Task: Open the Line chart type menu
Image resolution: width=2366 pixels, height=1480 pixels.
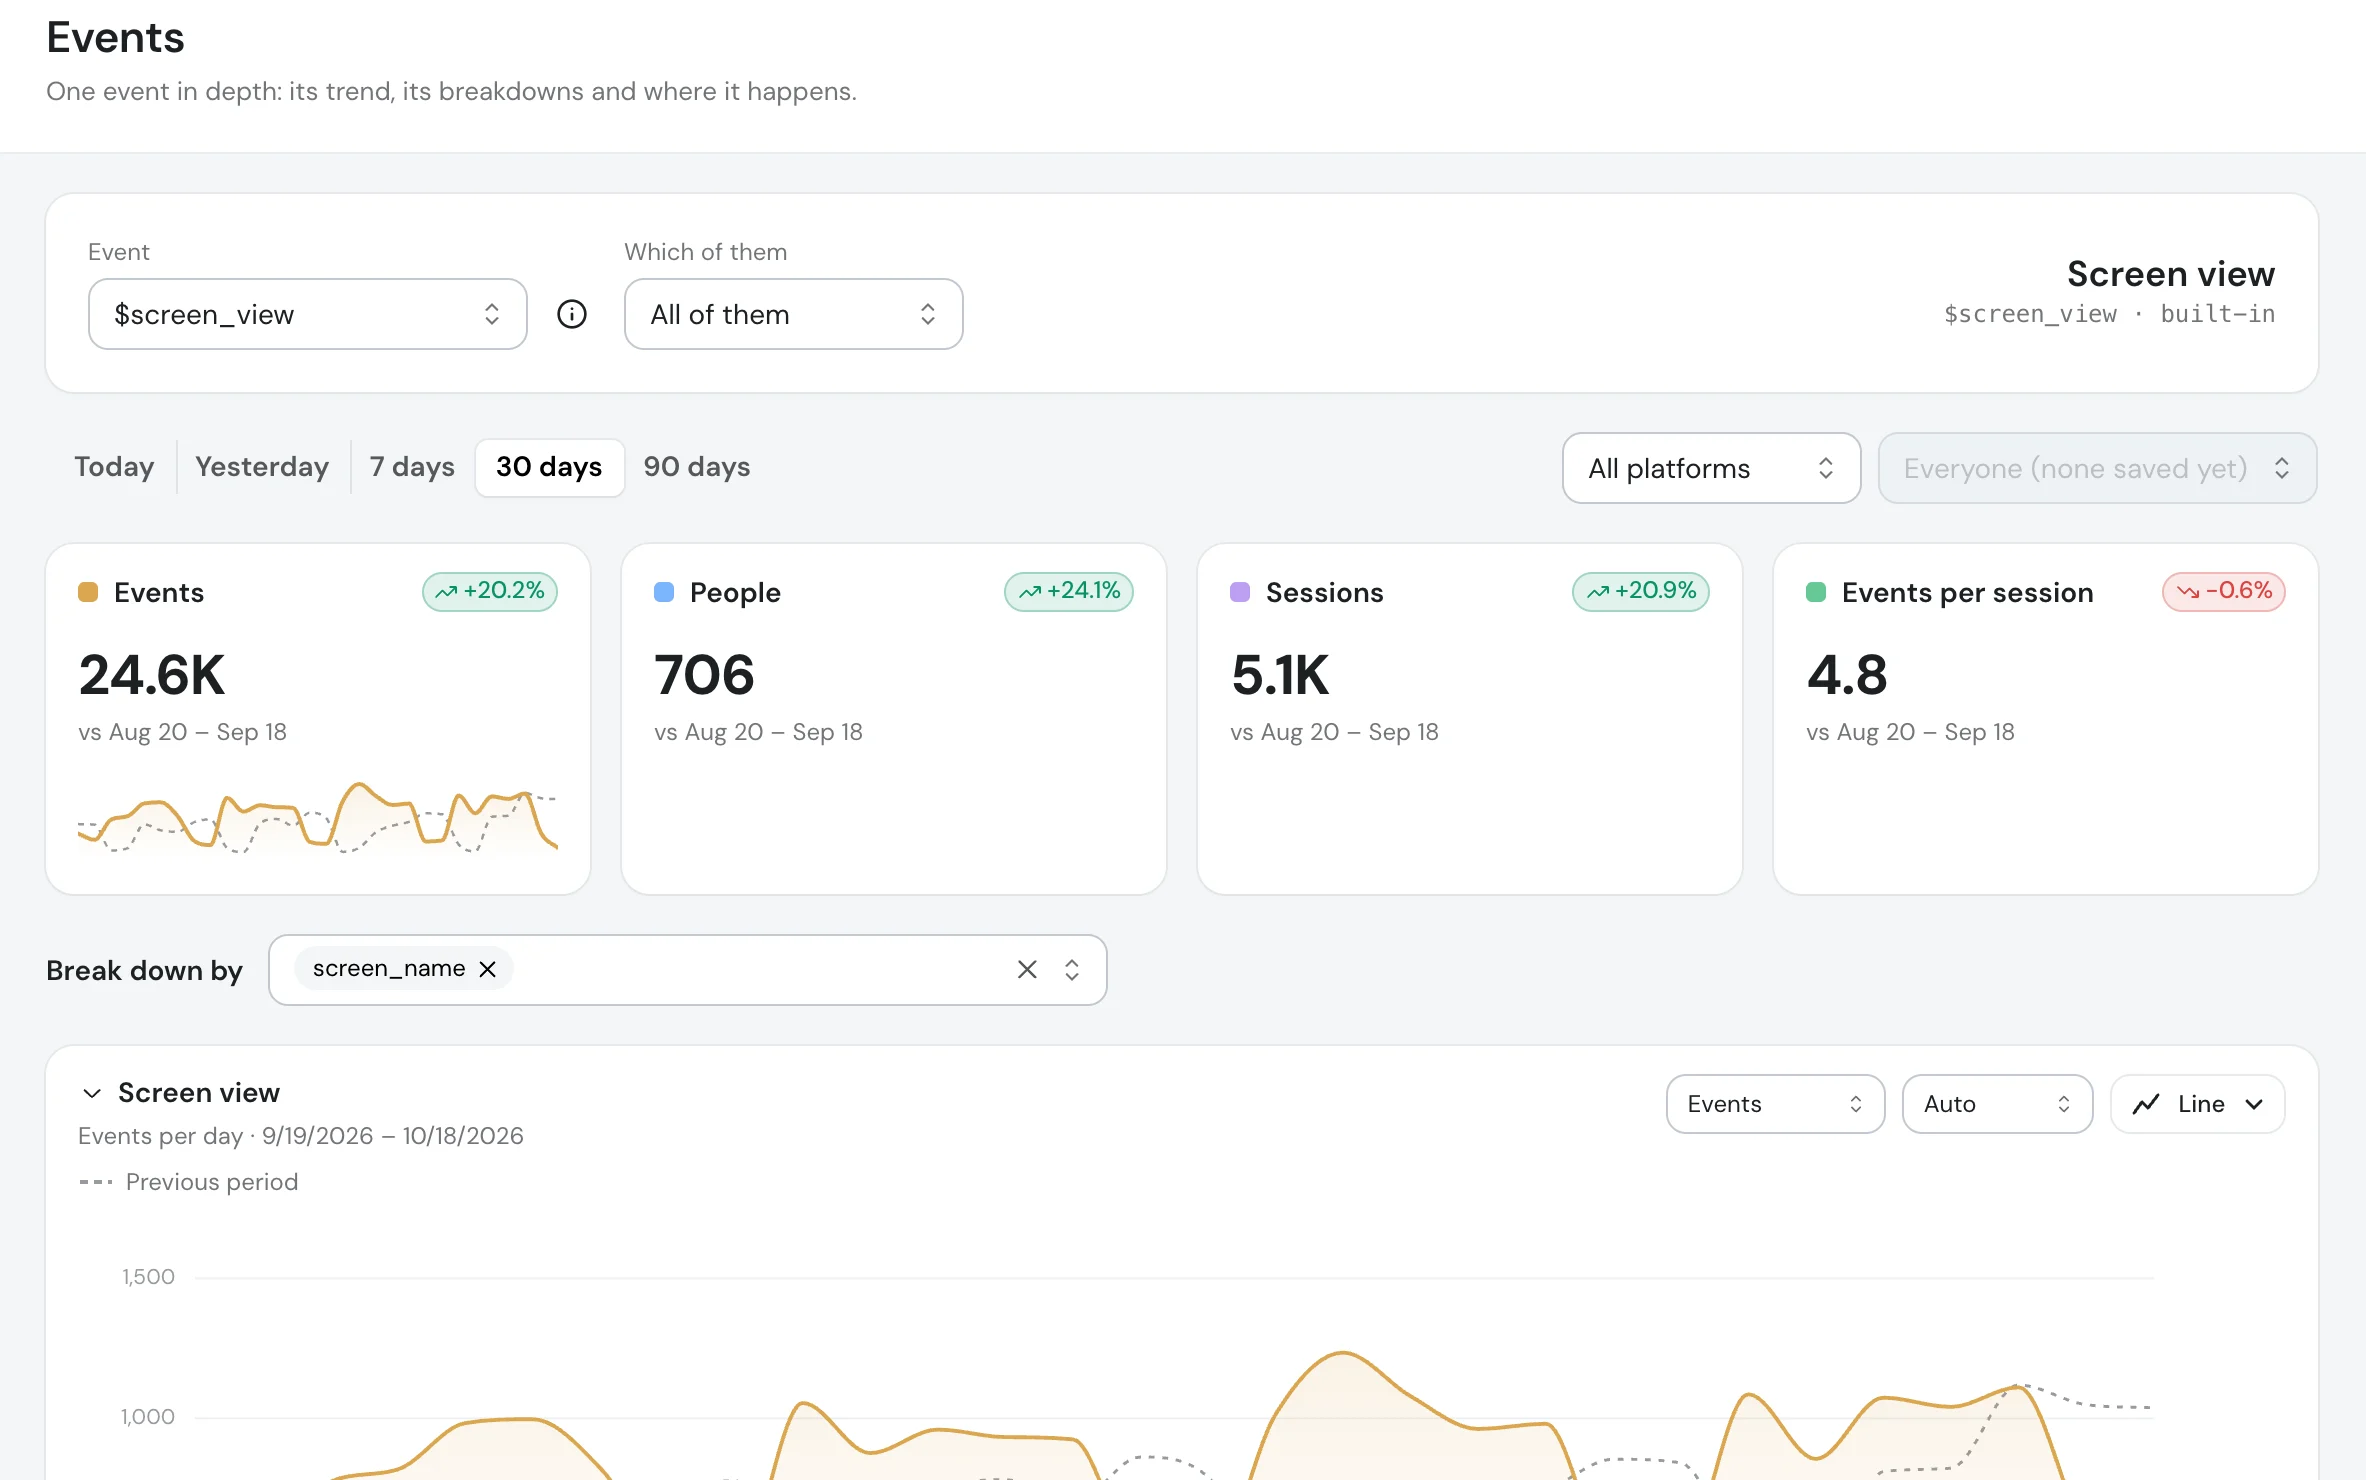Action: coord(2198,1104)
